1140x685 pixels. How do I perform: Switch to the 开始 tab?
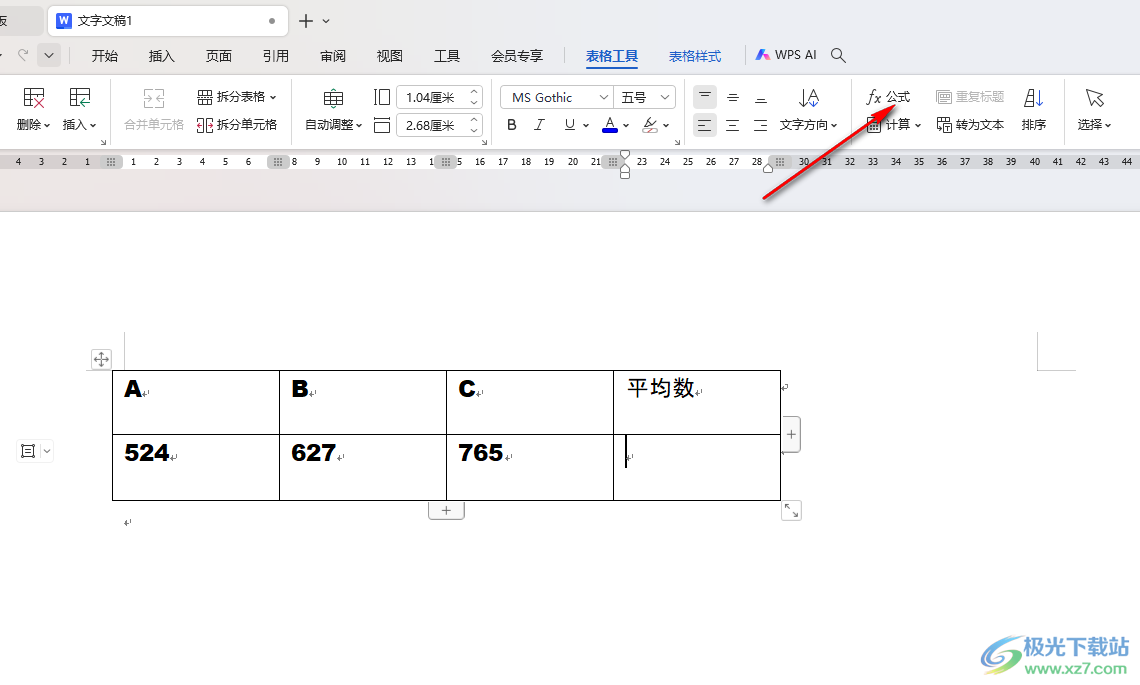tap(105, 56)
